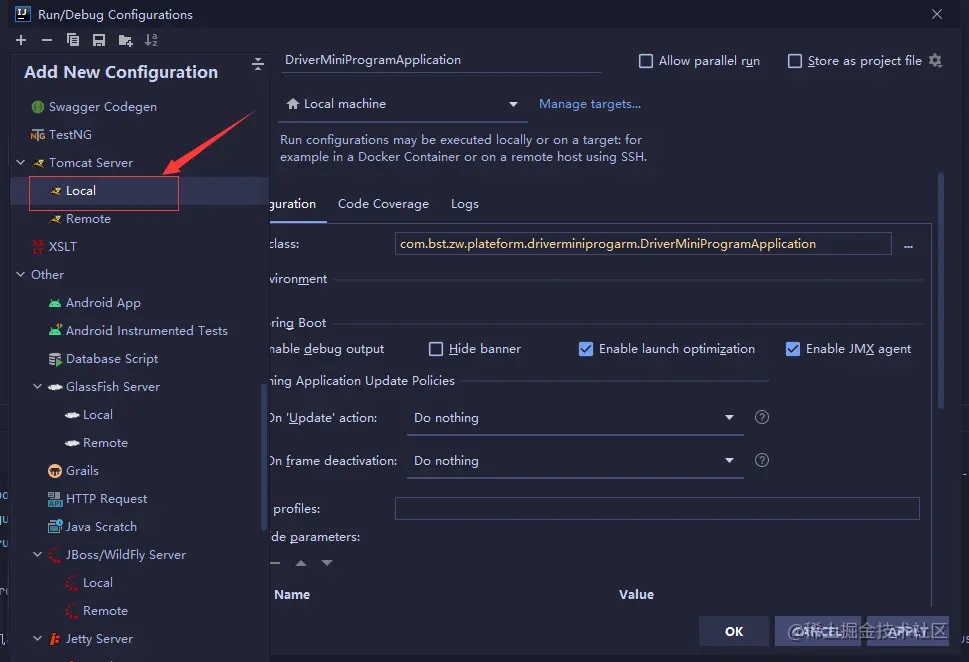Select Remote under Tomcat Server

(88, 219)
